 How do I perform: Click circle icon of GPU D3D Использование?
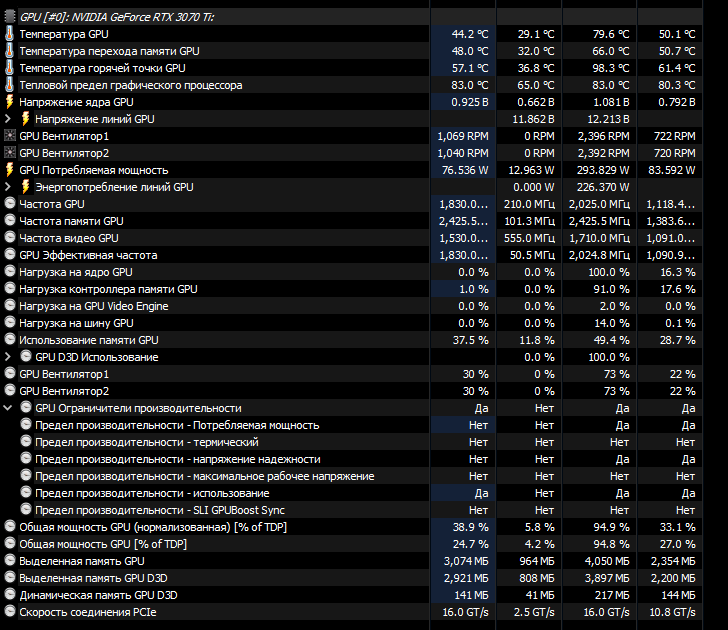pyautogui.click(x=26, y=357)
